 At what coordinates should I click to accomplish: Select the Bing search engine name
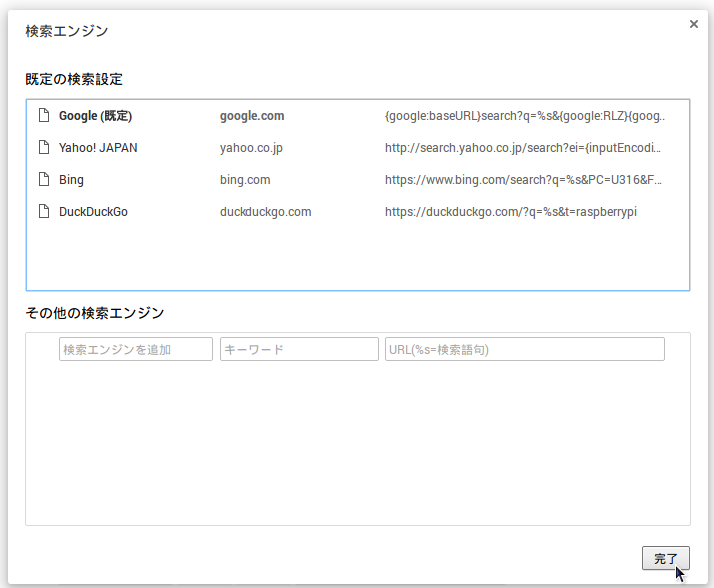click(x=71, y=180)
